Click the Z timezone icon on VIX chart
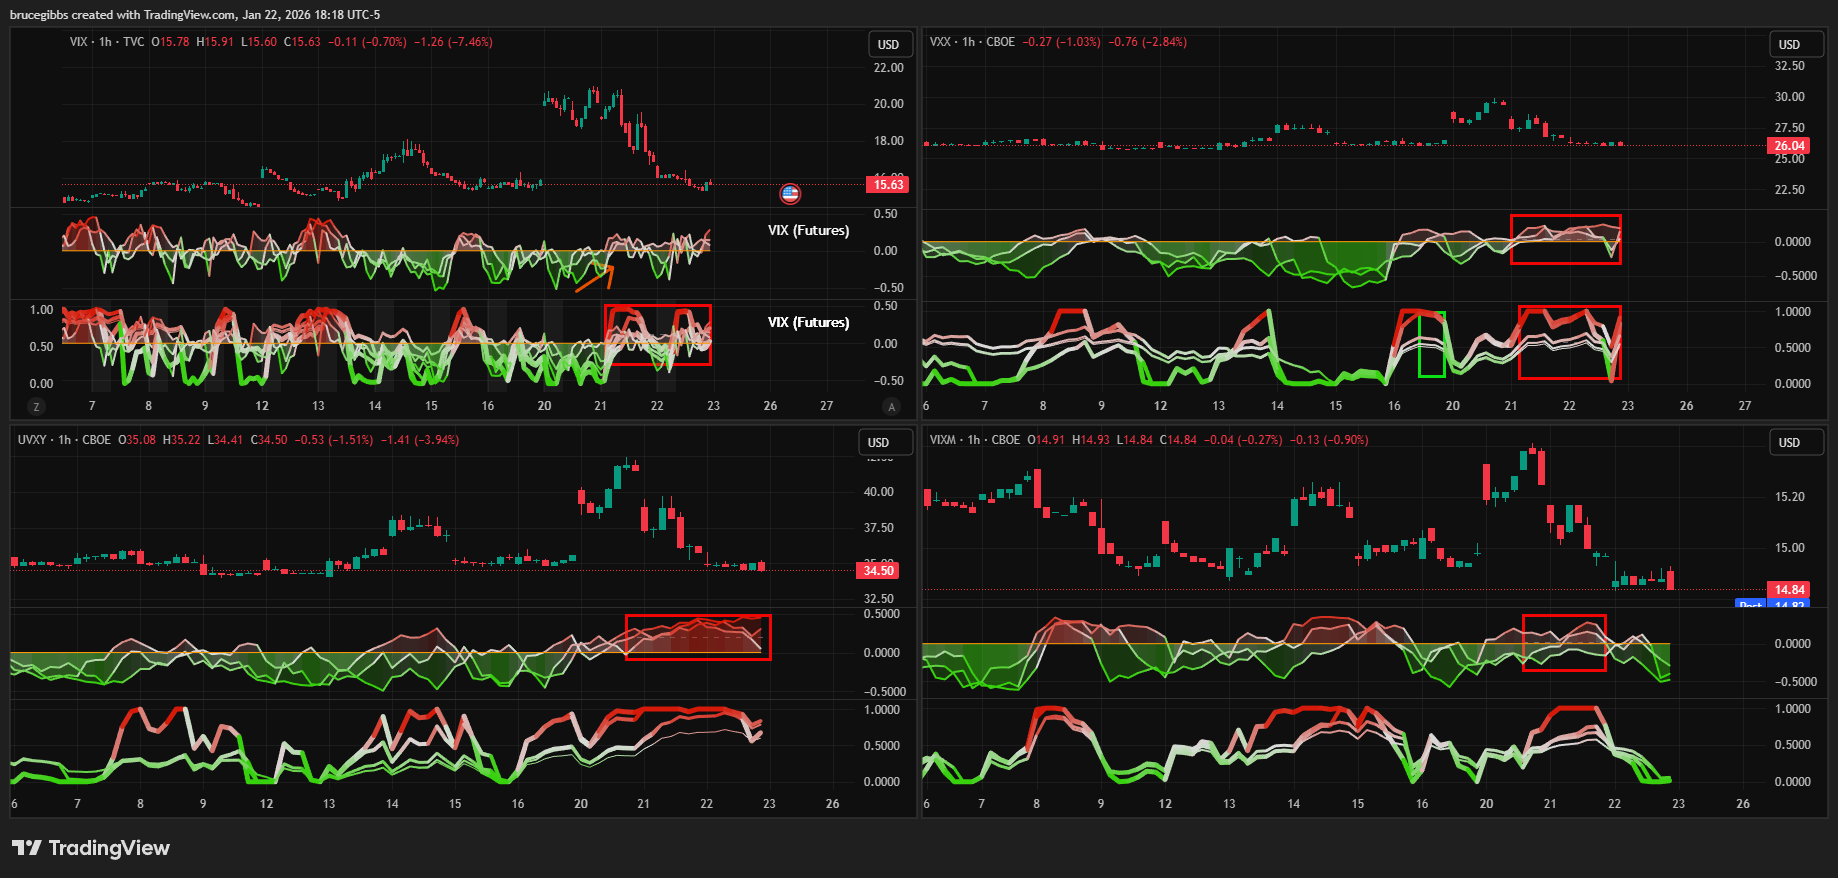This screenshot has width=1838, height=878. point(37,407)
